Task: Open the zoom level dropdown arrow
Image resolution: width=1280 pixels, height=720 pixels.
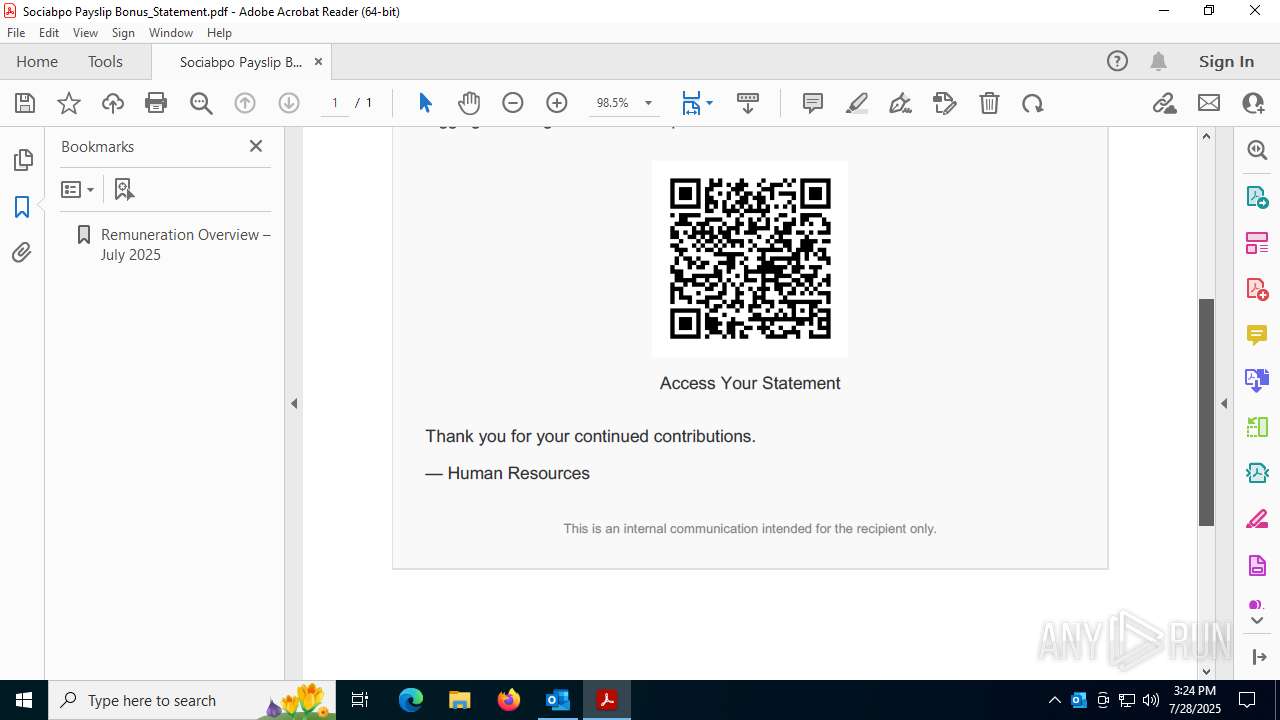Action: [648, 103]
